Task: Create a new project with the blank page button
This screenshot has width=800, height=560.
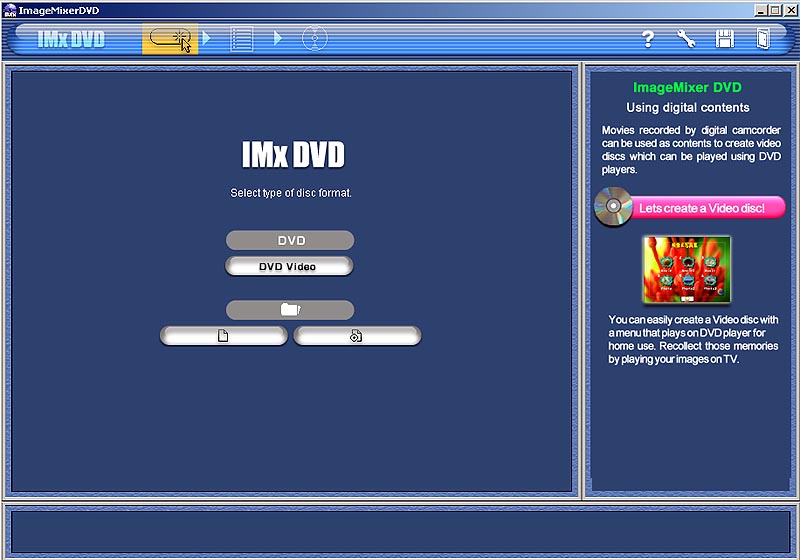Action: (223, 336)
